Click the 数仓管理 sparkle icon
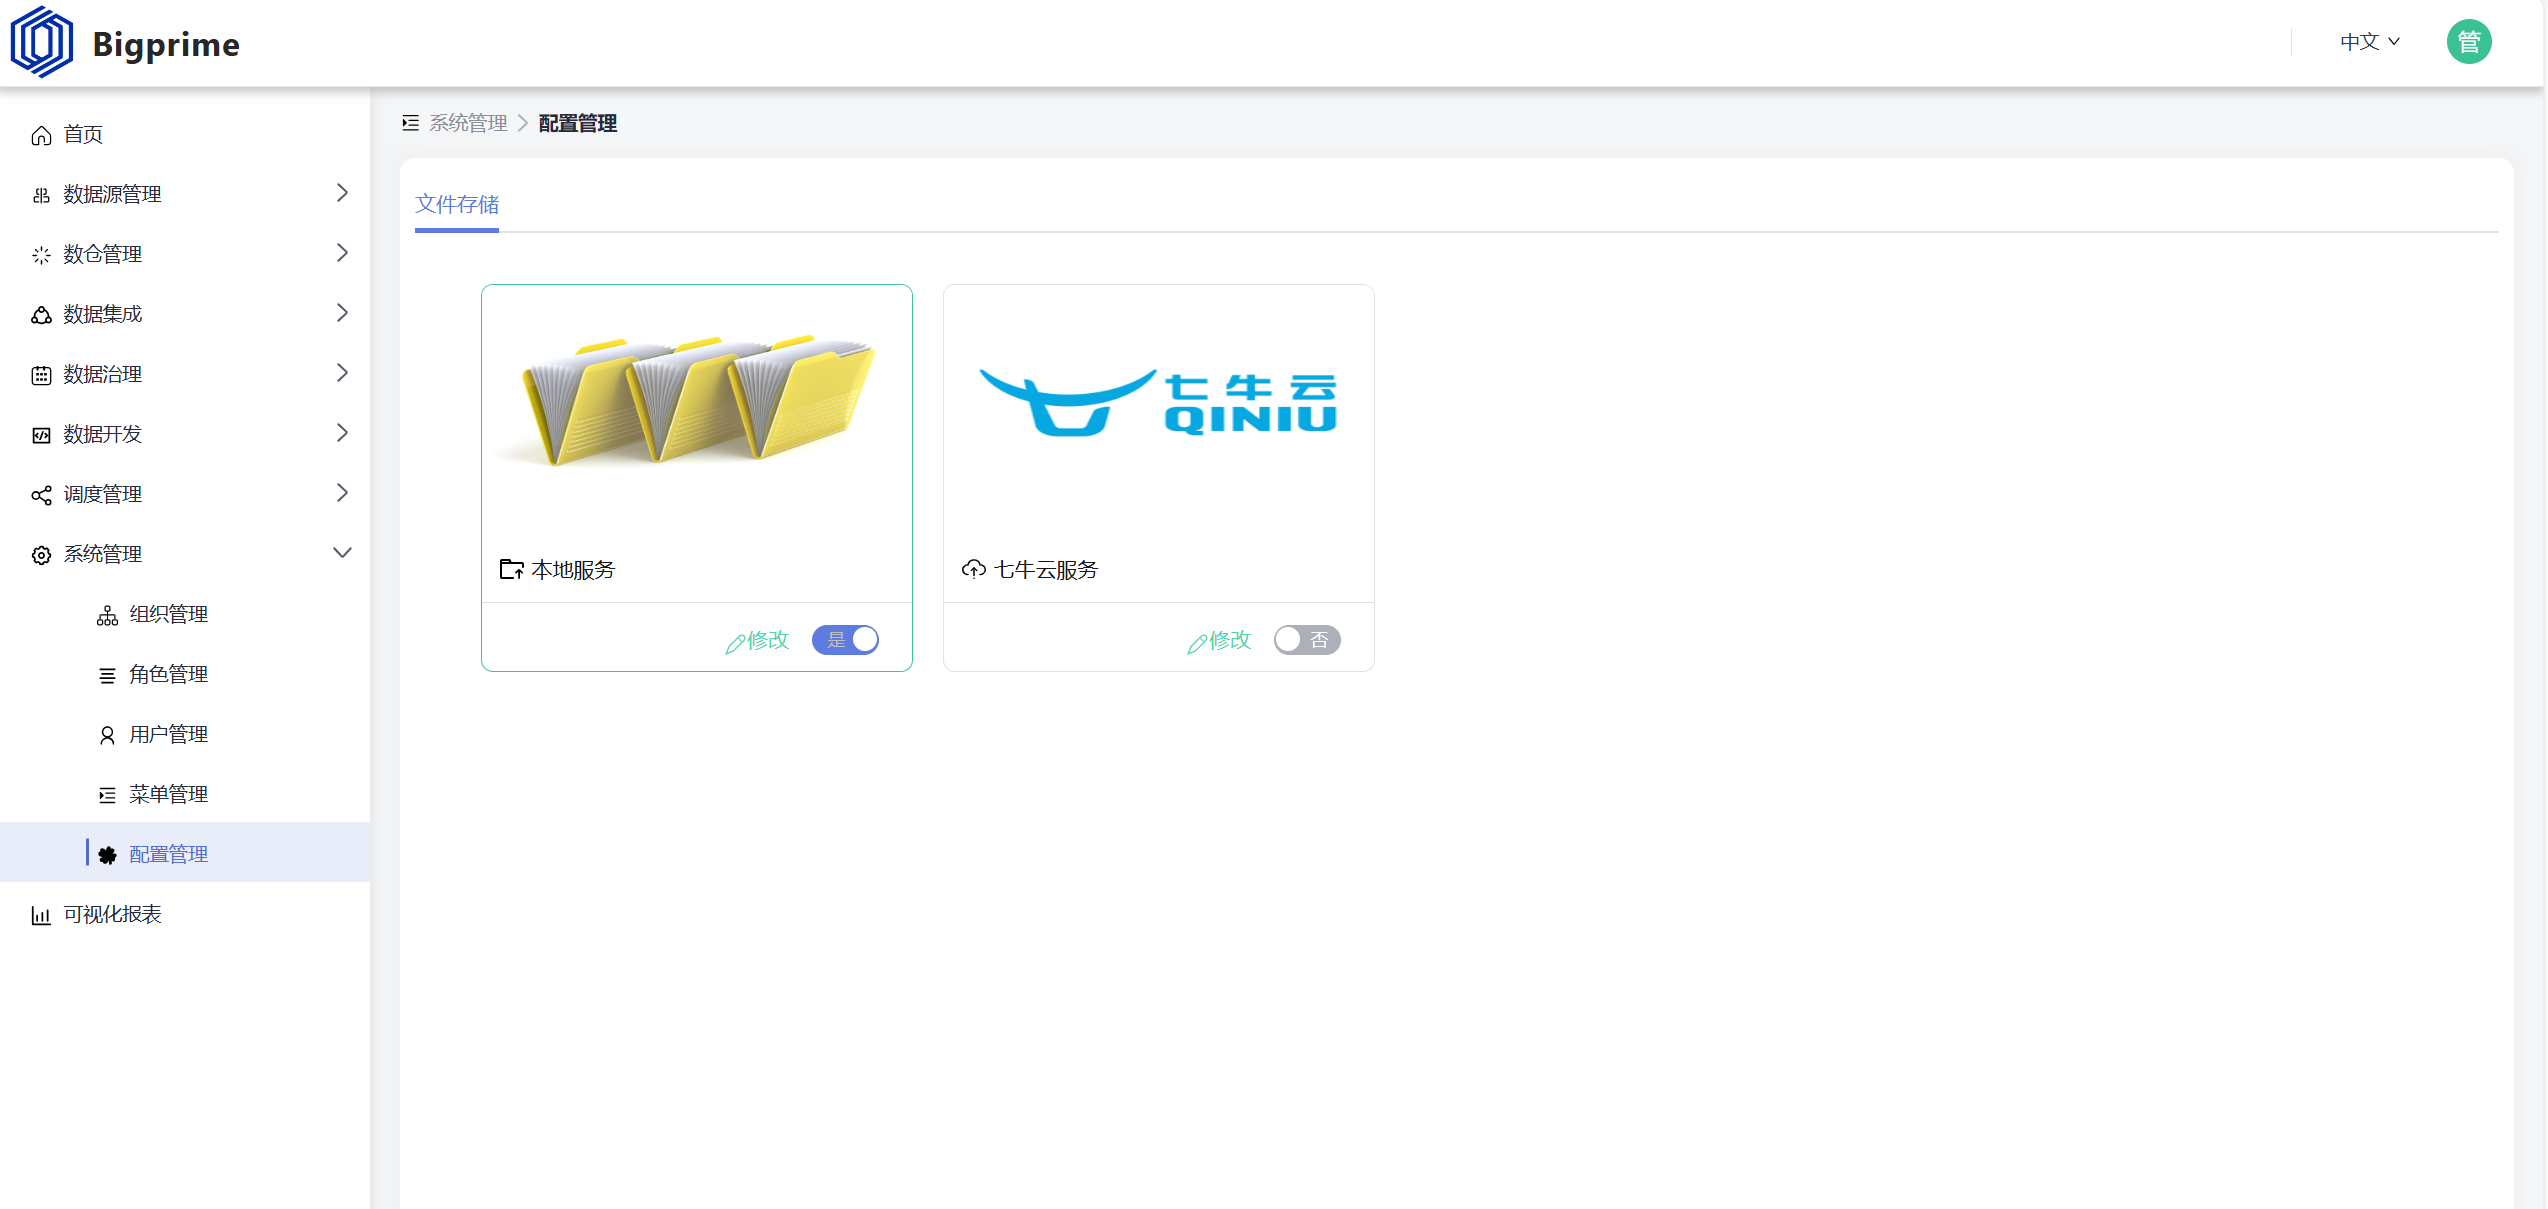Screen dimensions: 2548x1209 (x=41, y=256)
